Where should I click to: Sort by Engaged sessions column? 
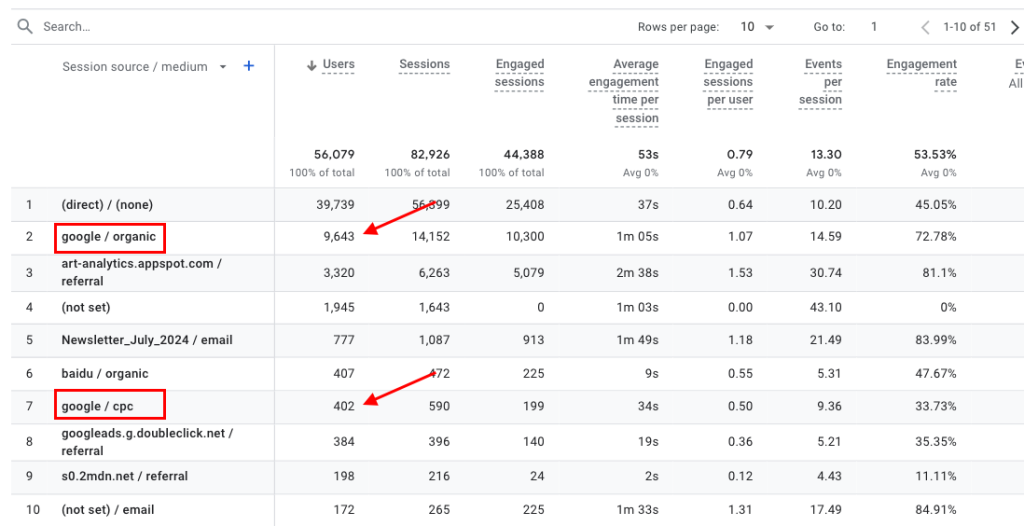point(519,73)
